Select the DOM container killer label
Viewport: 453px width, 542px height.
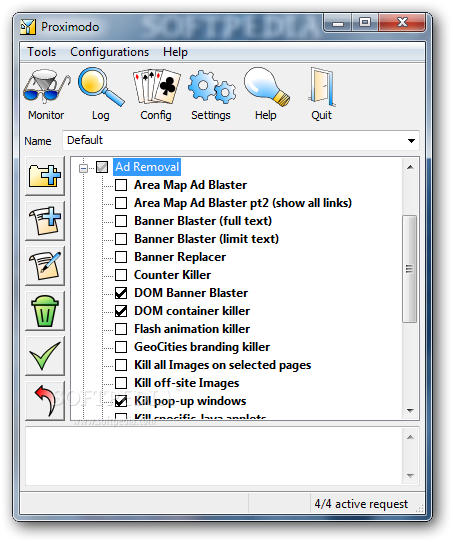pos(192,311)
